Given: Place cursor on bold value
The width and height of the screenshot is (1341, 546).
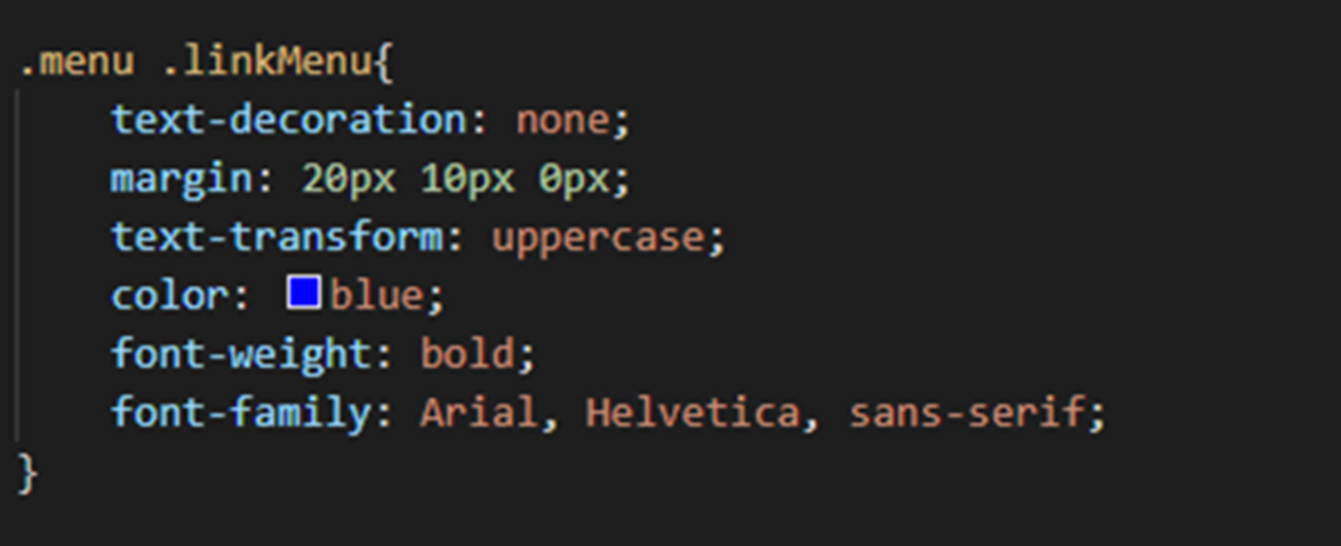Looking at the screenshot, I should [x=468, y=354].
